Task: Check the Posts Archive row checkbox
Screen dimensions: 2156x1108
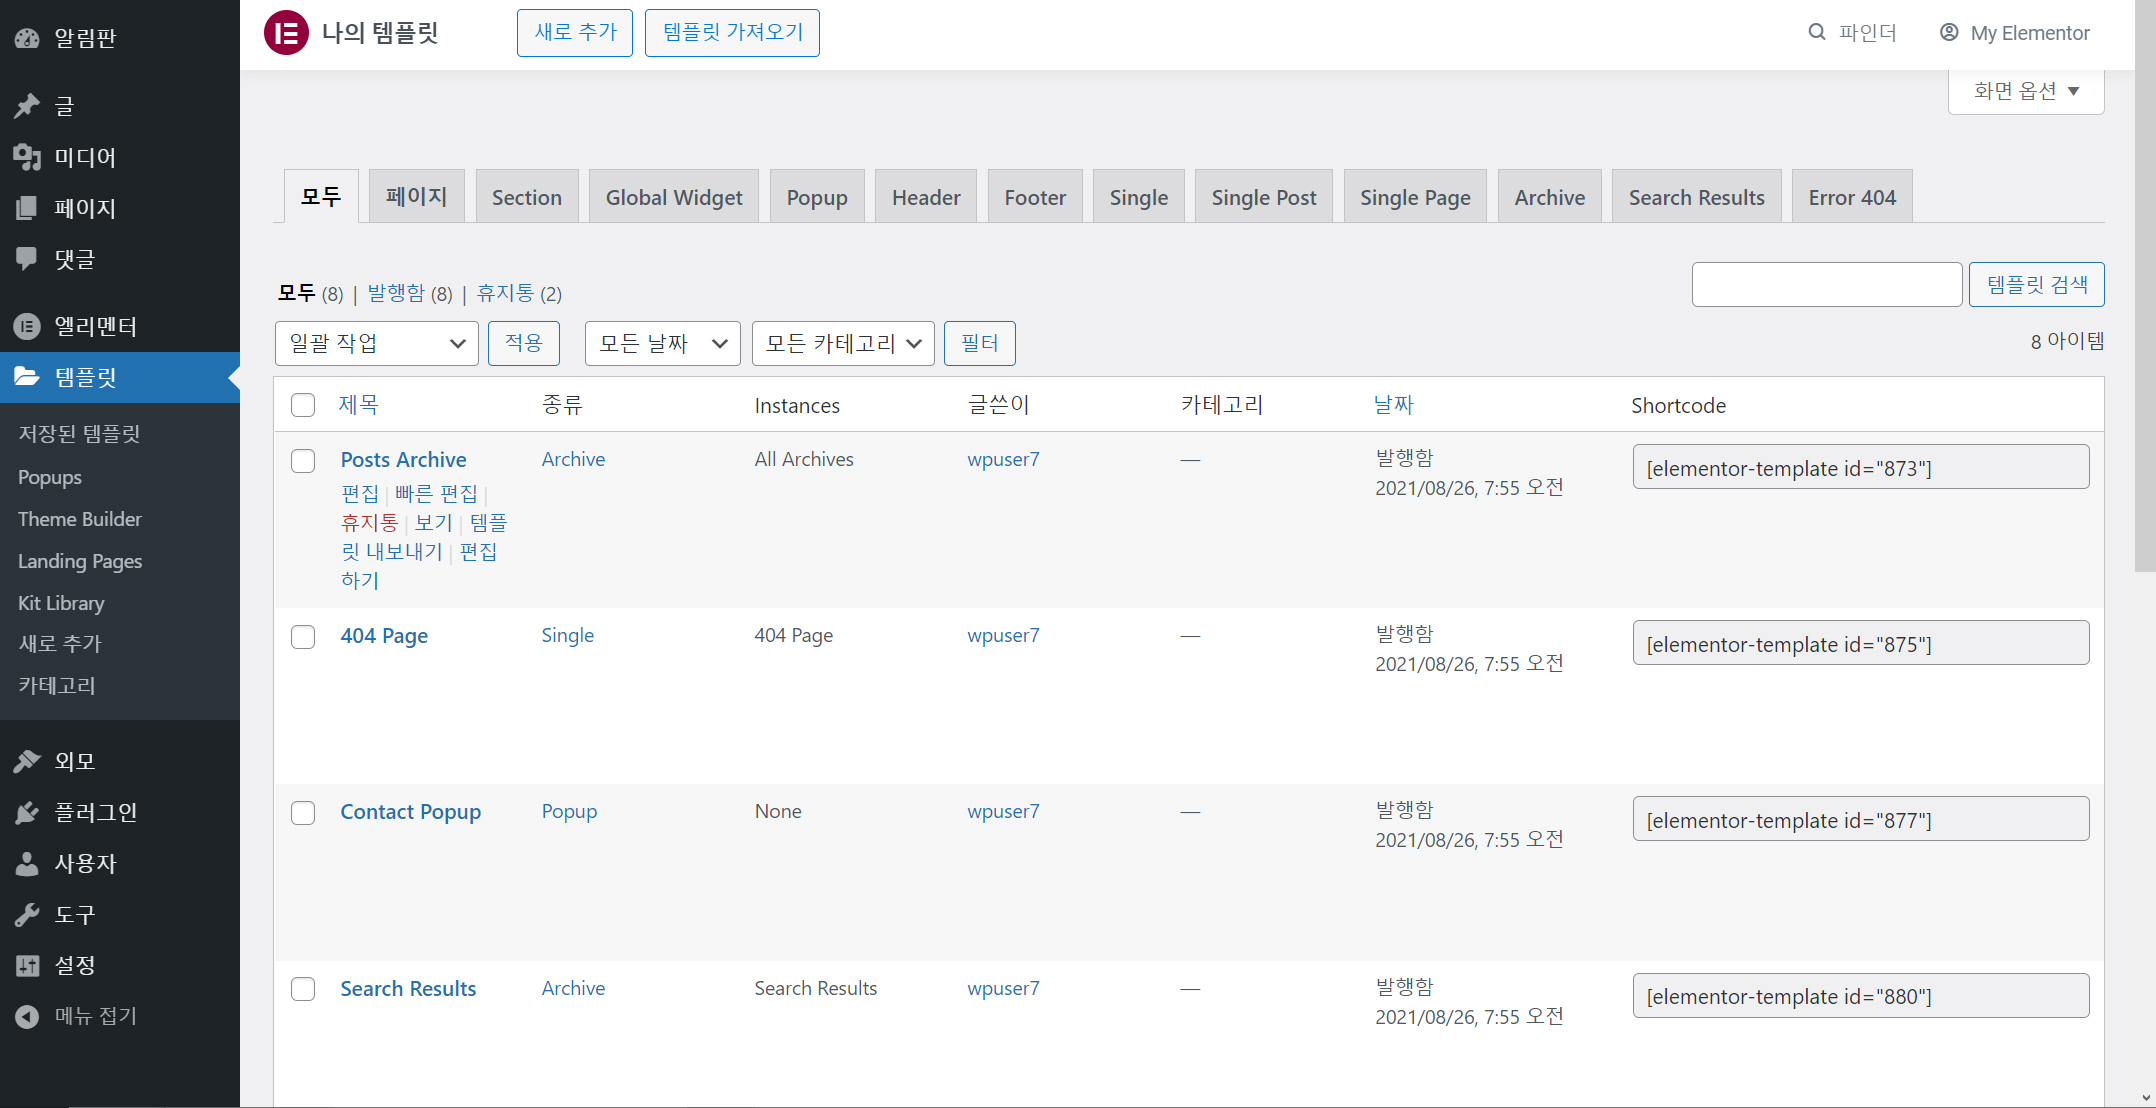Action: point(303,461)
